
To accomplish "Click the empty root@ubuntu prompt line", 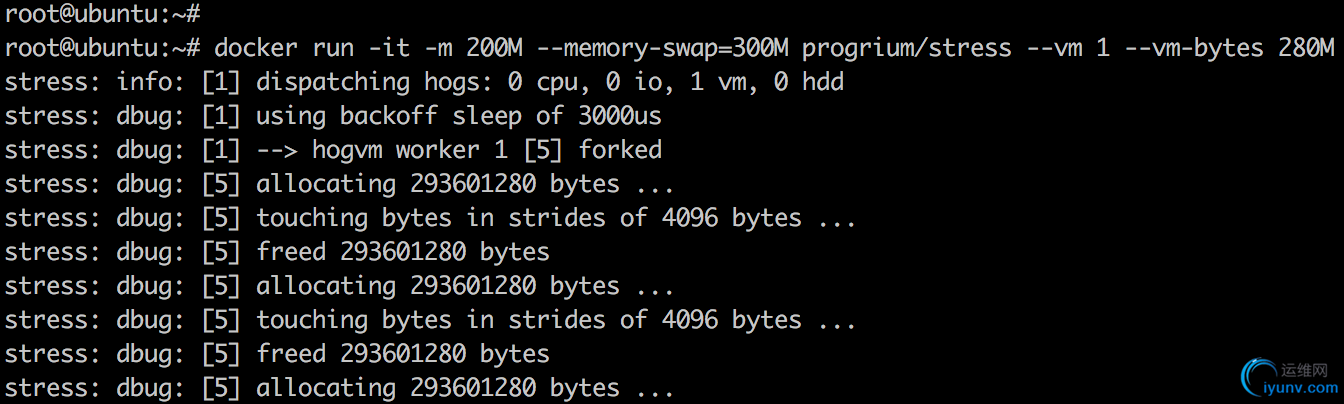I will click(103, 14).
